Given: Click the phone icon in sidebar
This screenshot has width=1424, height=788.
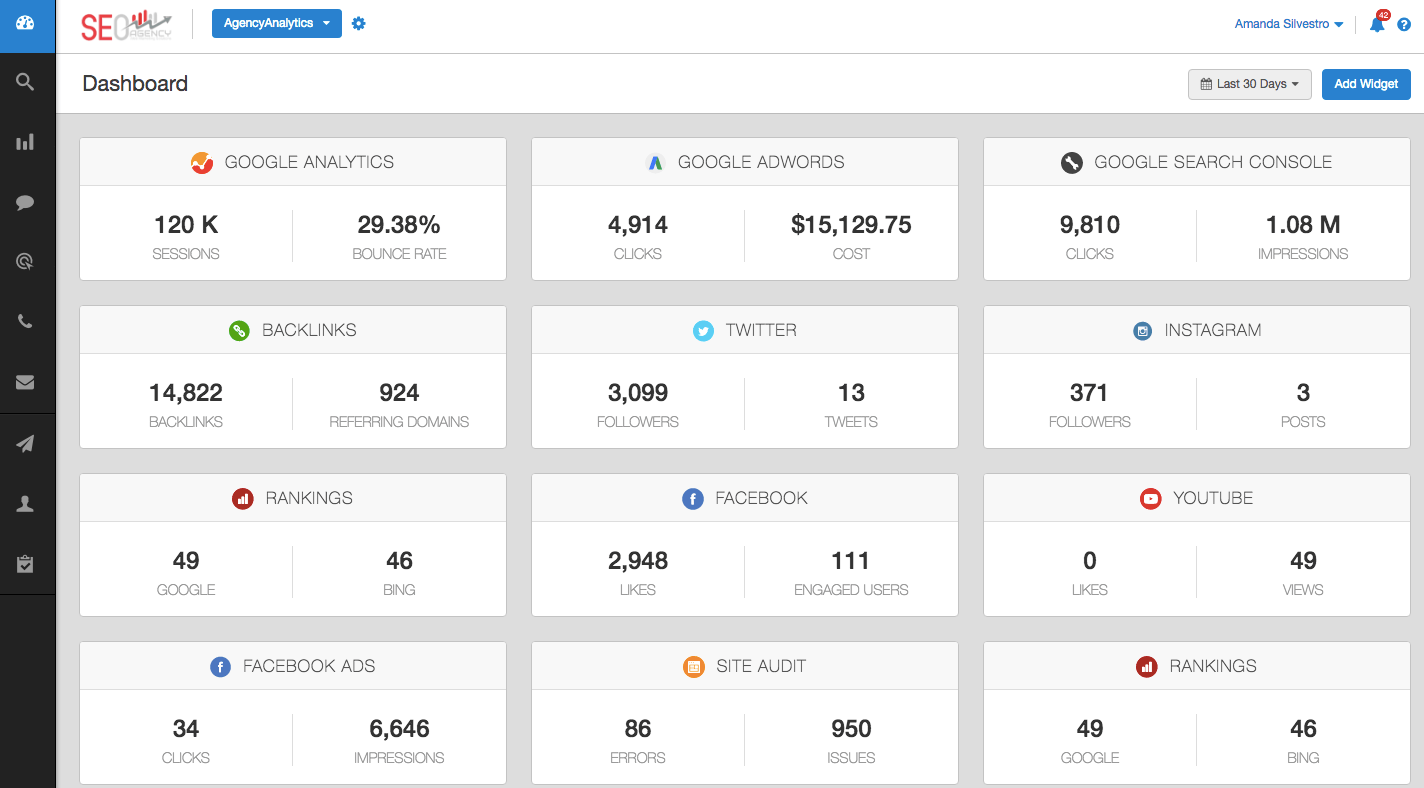Looking at the screenshot, I should pos(26,321).
